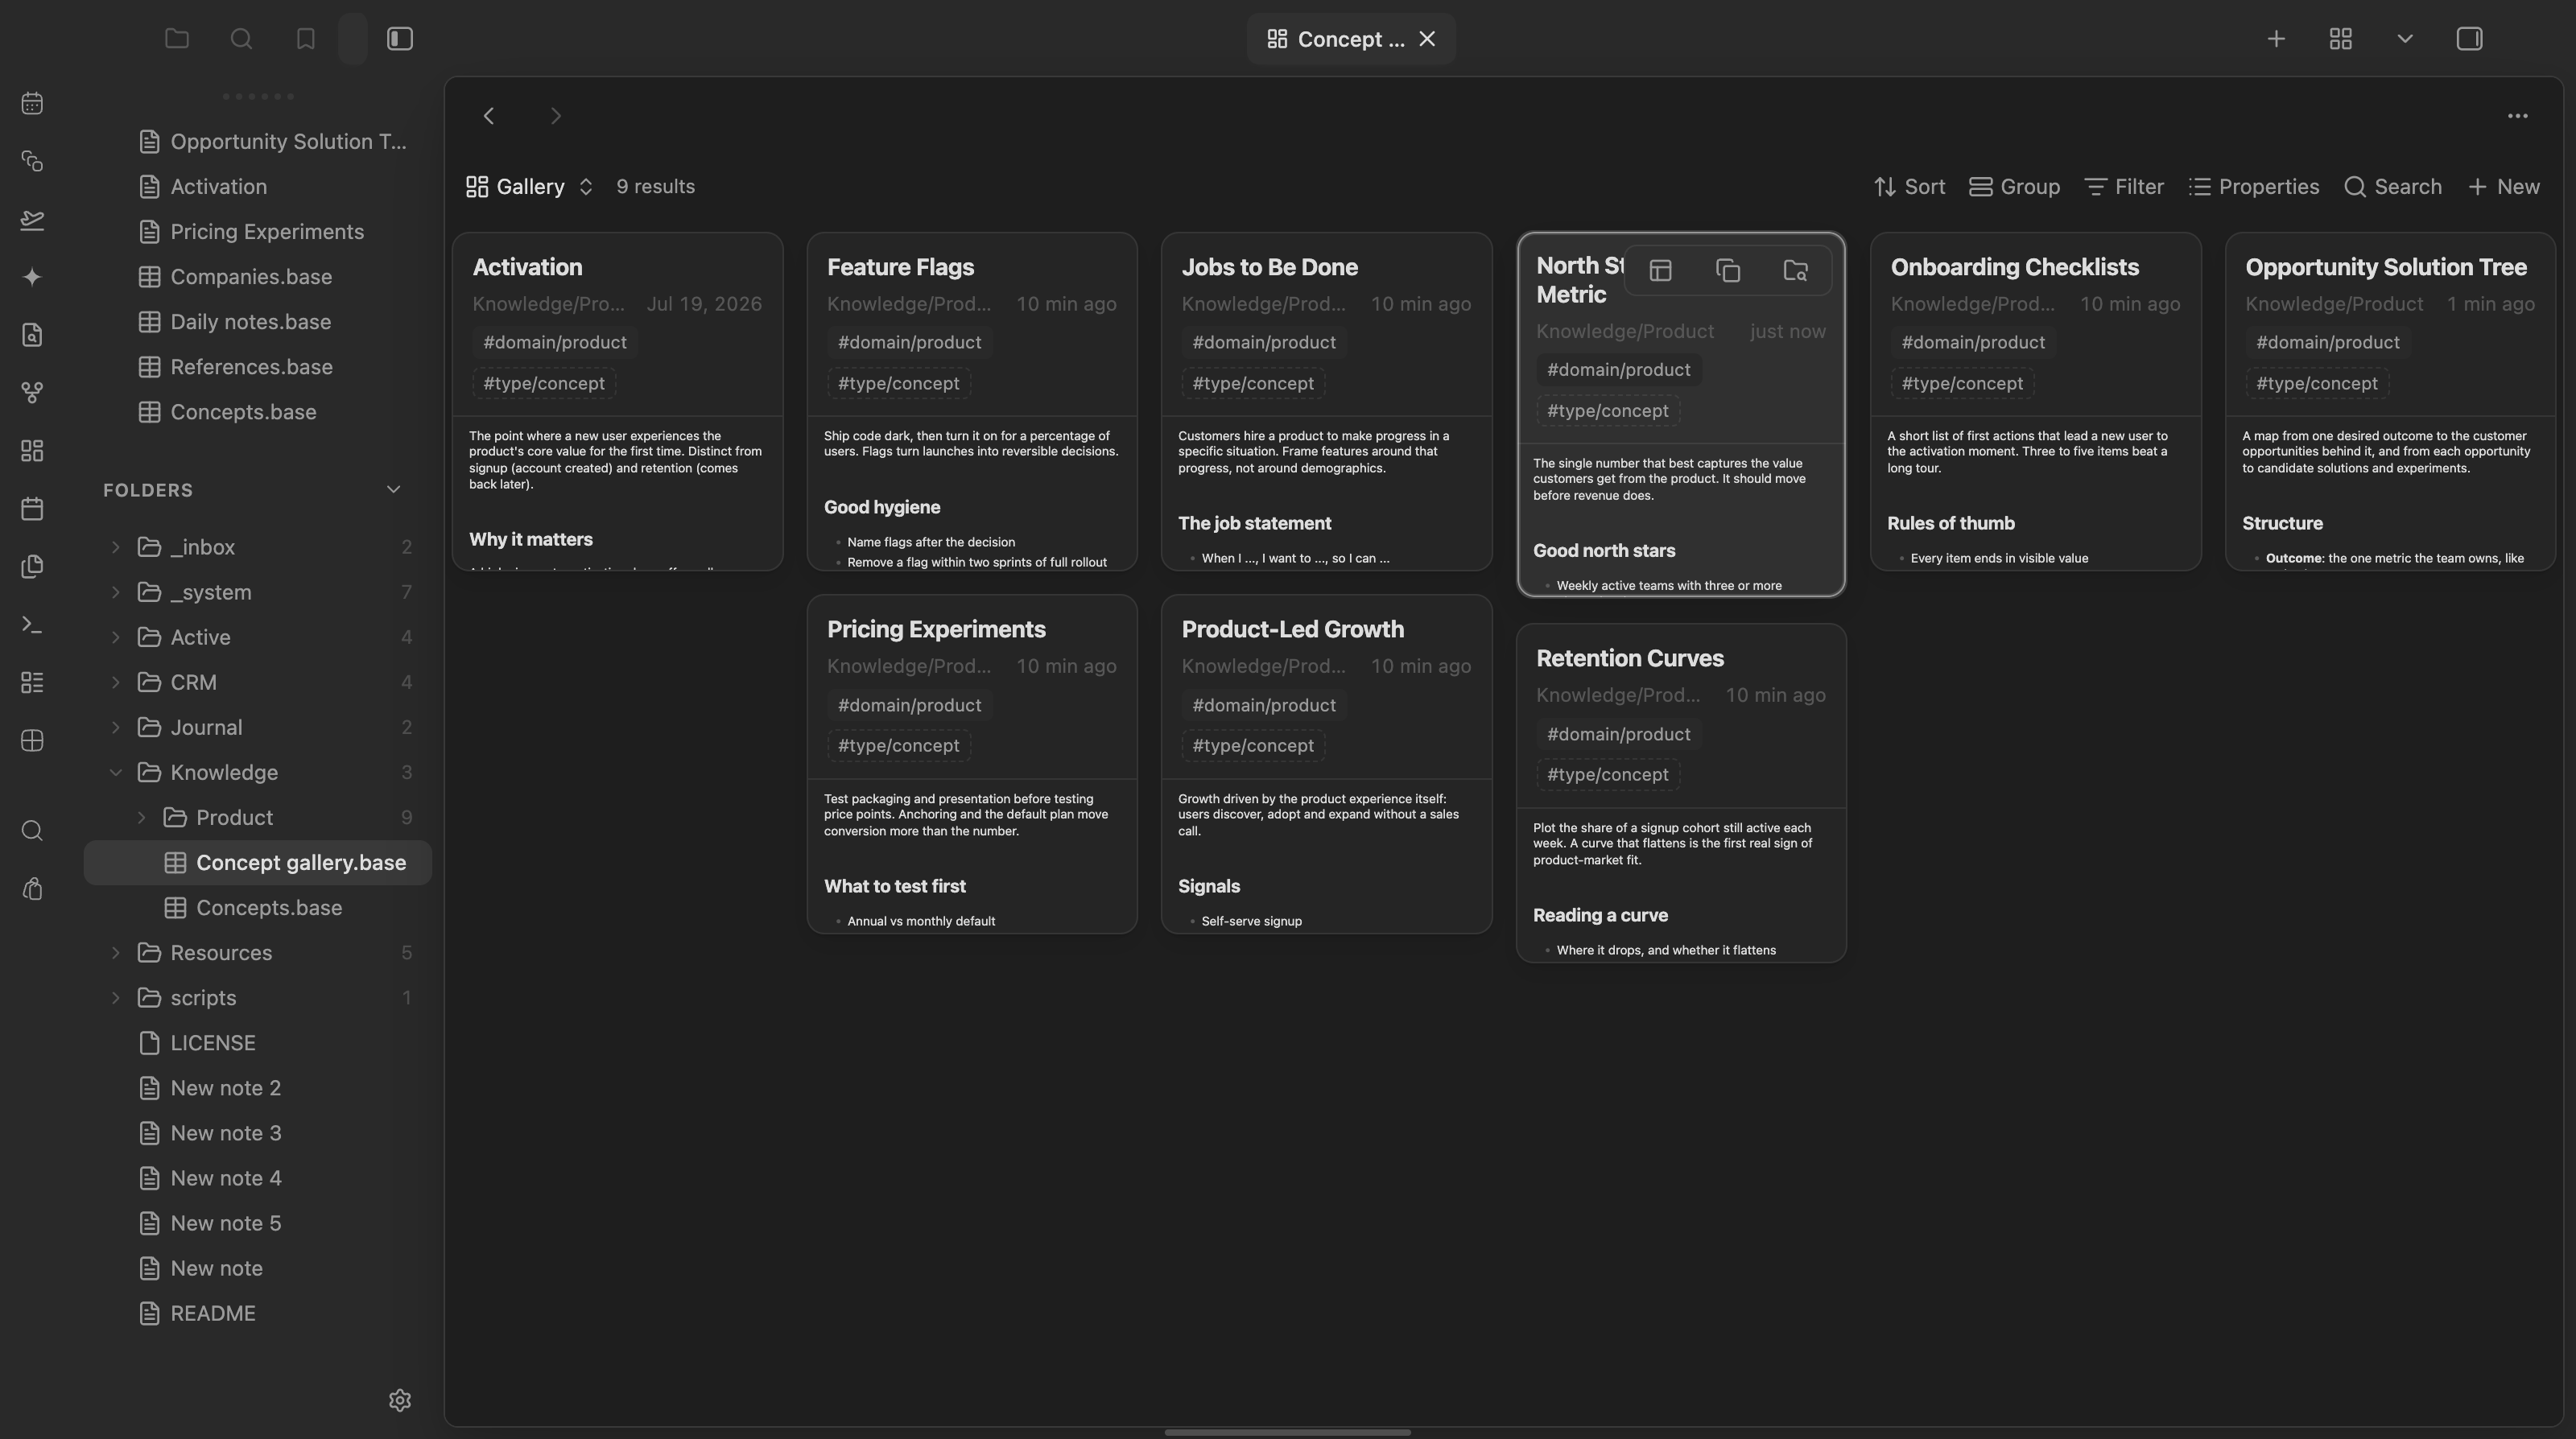The height and width of the screenshot is (1439, 2576).
Task: Open the command palette terminal icon
Action: coord(32,625)
